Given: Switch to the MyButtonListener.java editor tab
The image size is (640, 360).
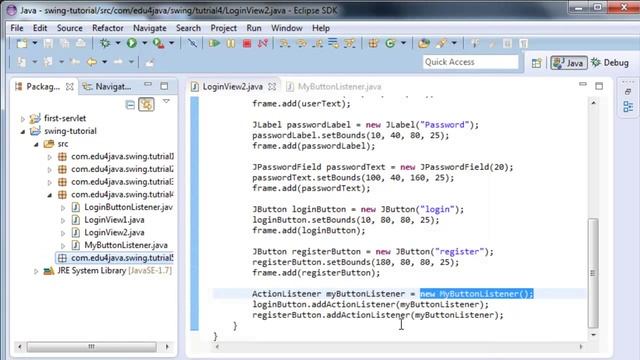Looking at the screenshot, I should [x=334, y=87].
